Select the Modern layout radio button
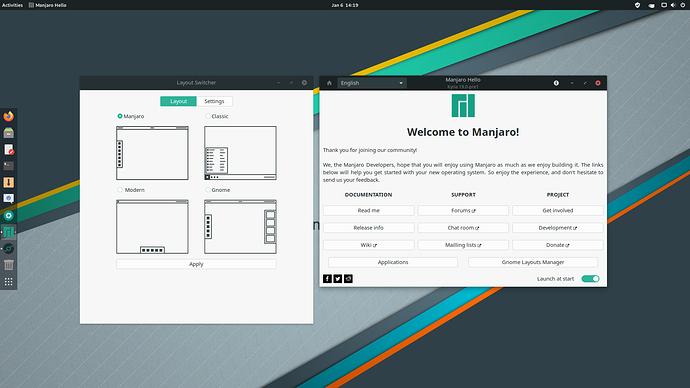The height and width of the screenshot is (388, 690). coord(120,190)
